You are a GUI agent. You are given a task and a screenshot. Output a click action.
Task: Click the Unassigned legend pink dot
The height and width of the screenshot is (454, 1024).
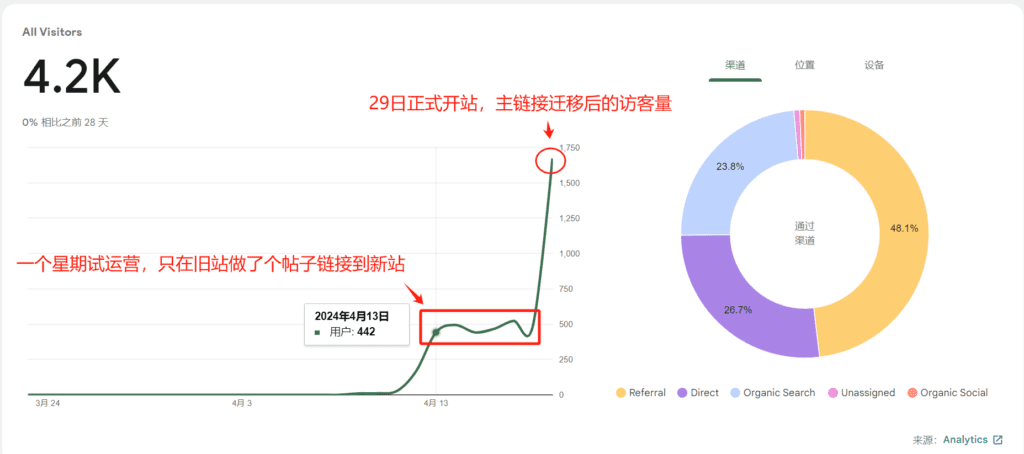click(x=833, y=393)
